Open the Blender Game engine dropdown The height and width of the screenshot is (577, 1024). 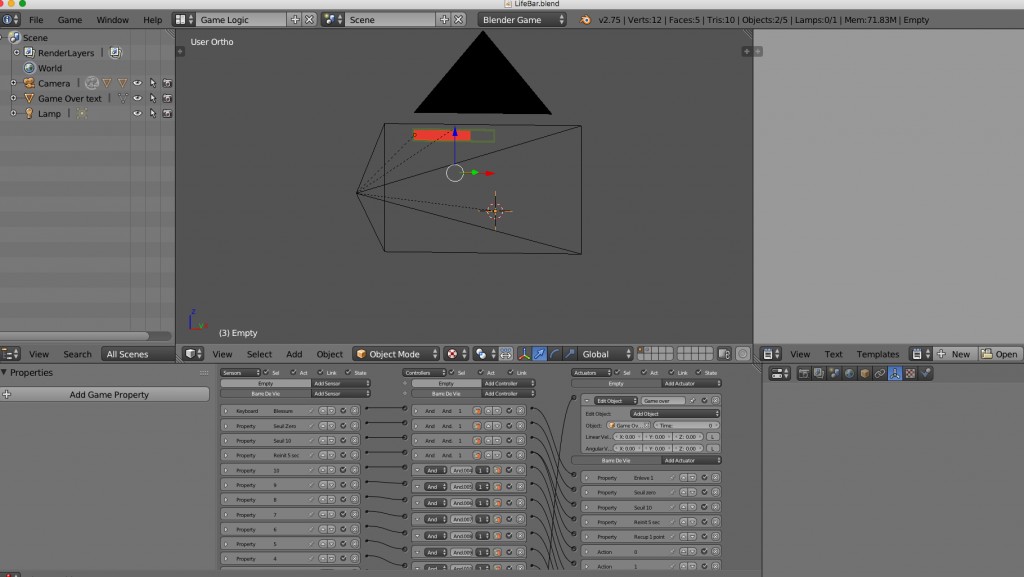click(521, 20)
